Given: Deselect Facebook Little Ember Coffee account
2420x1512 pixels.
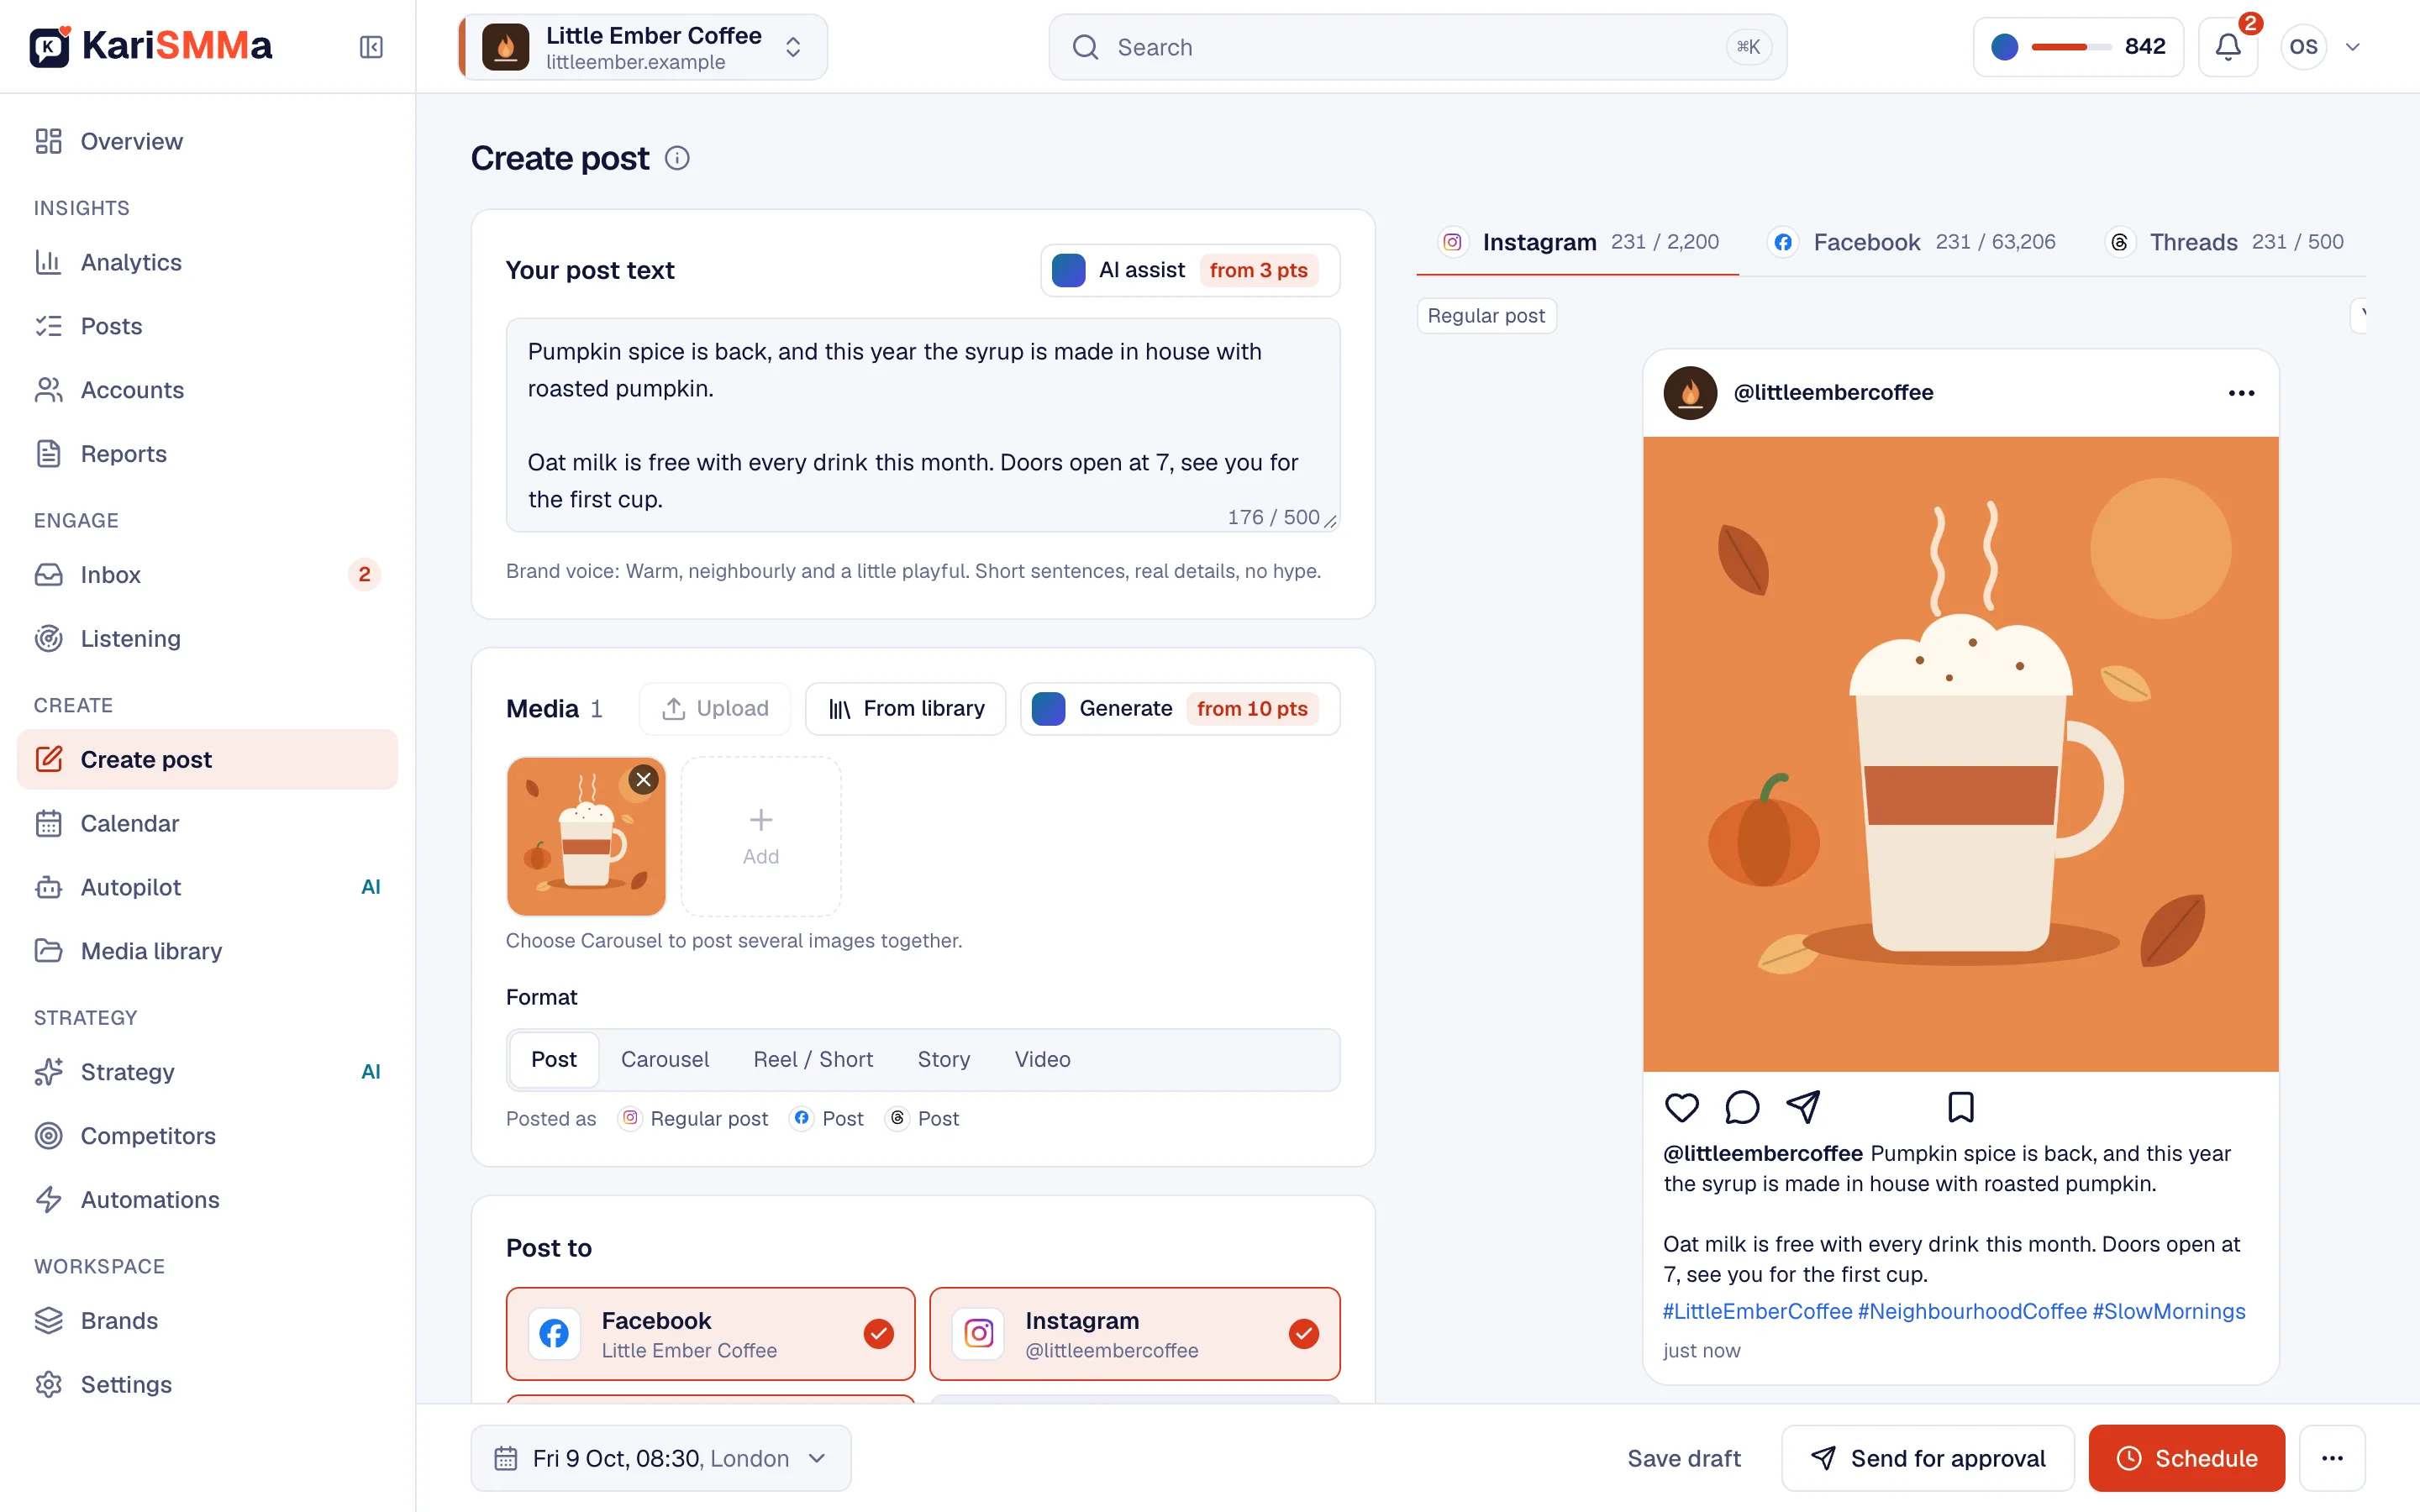Looking at the screenshot, I should click(x=710, y=1334).
